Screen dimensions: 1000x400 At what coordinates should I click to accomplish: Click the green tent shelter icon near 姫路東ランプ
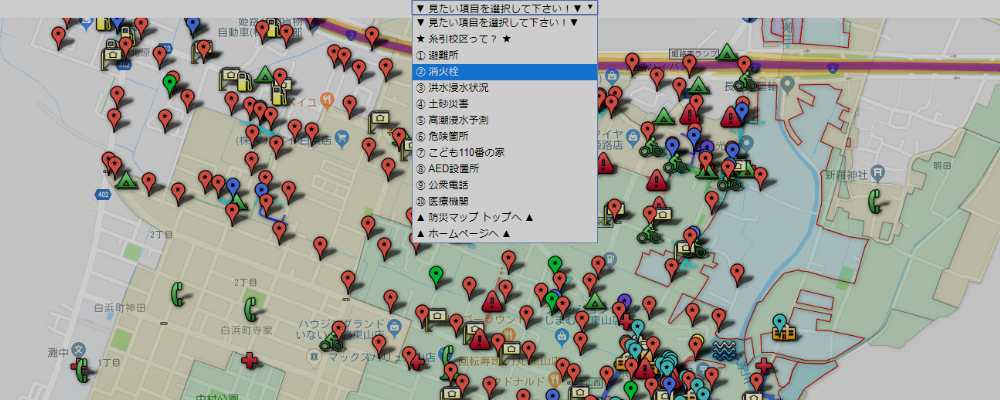point(728,52)
